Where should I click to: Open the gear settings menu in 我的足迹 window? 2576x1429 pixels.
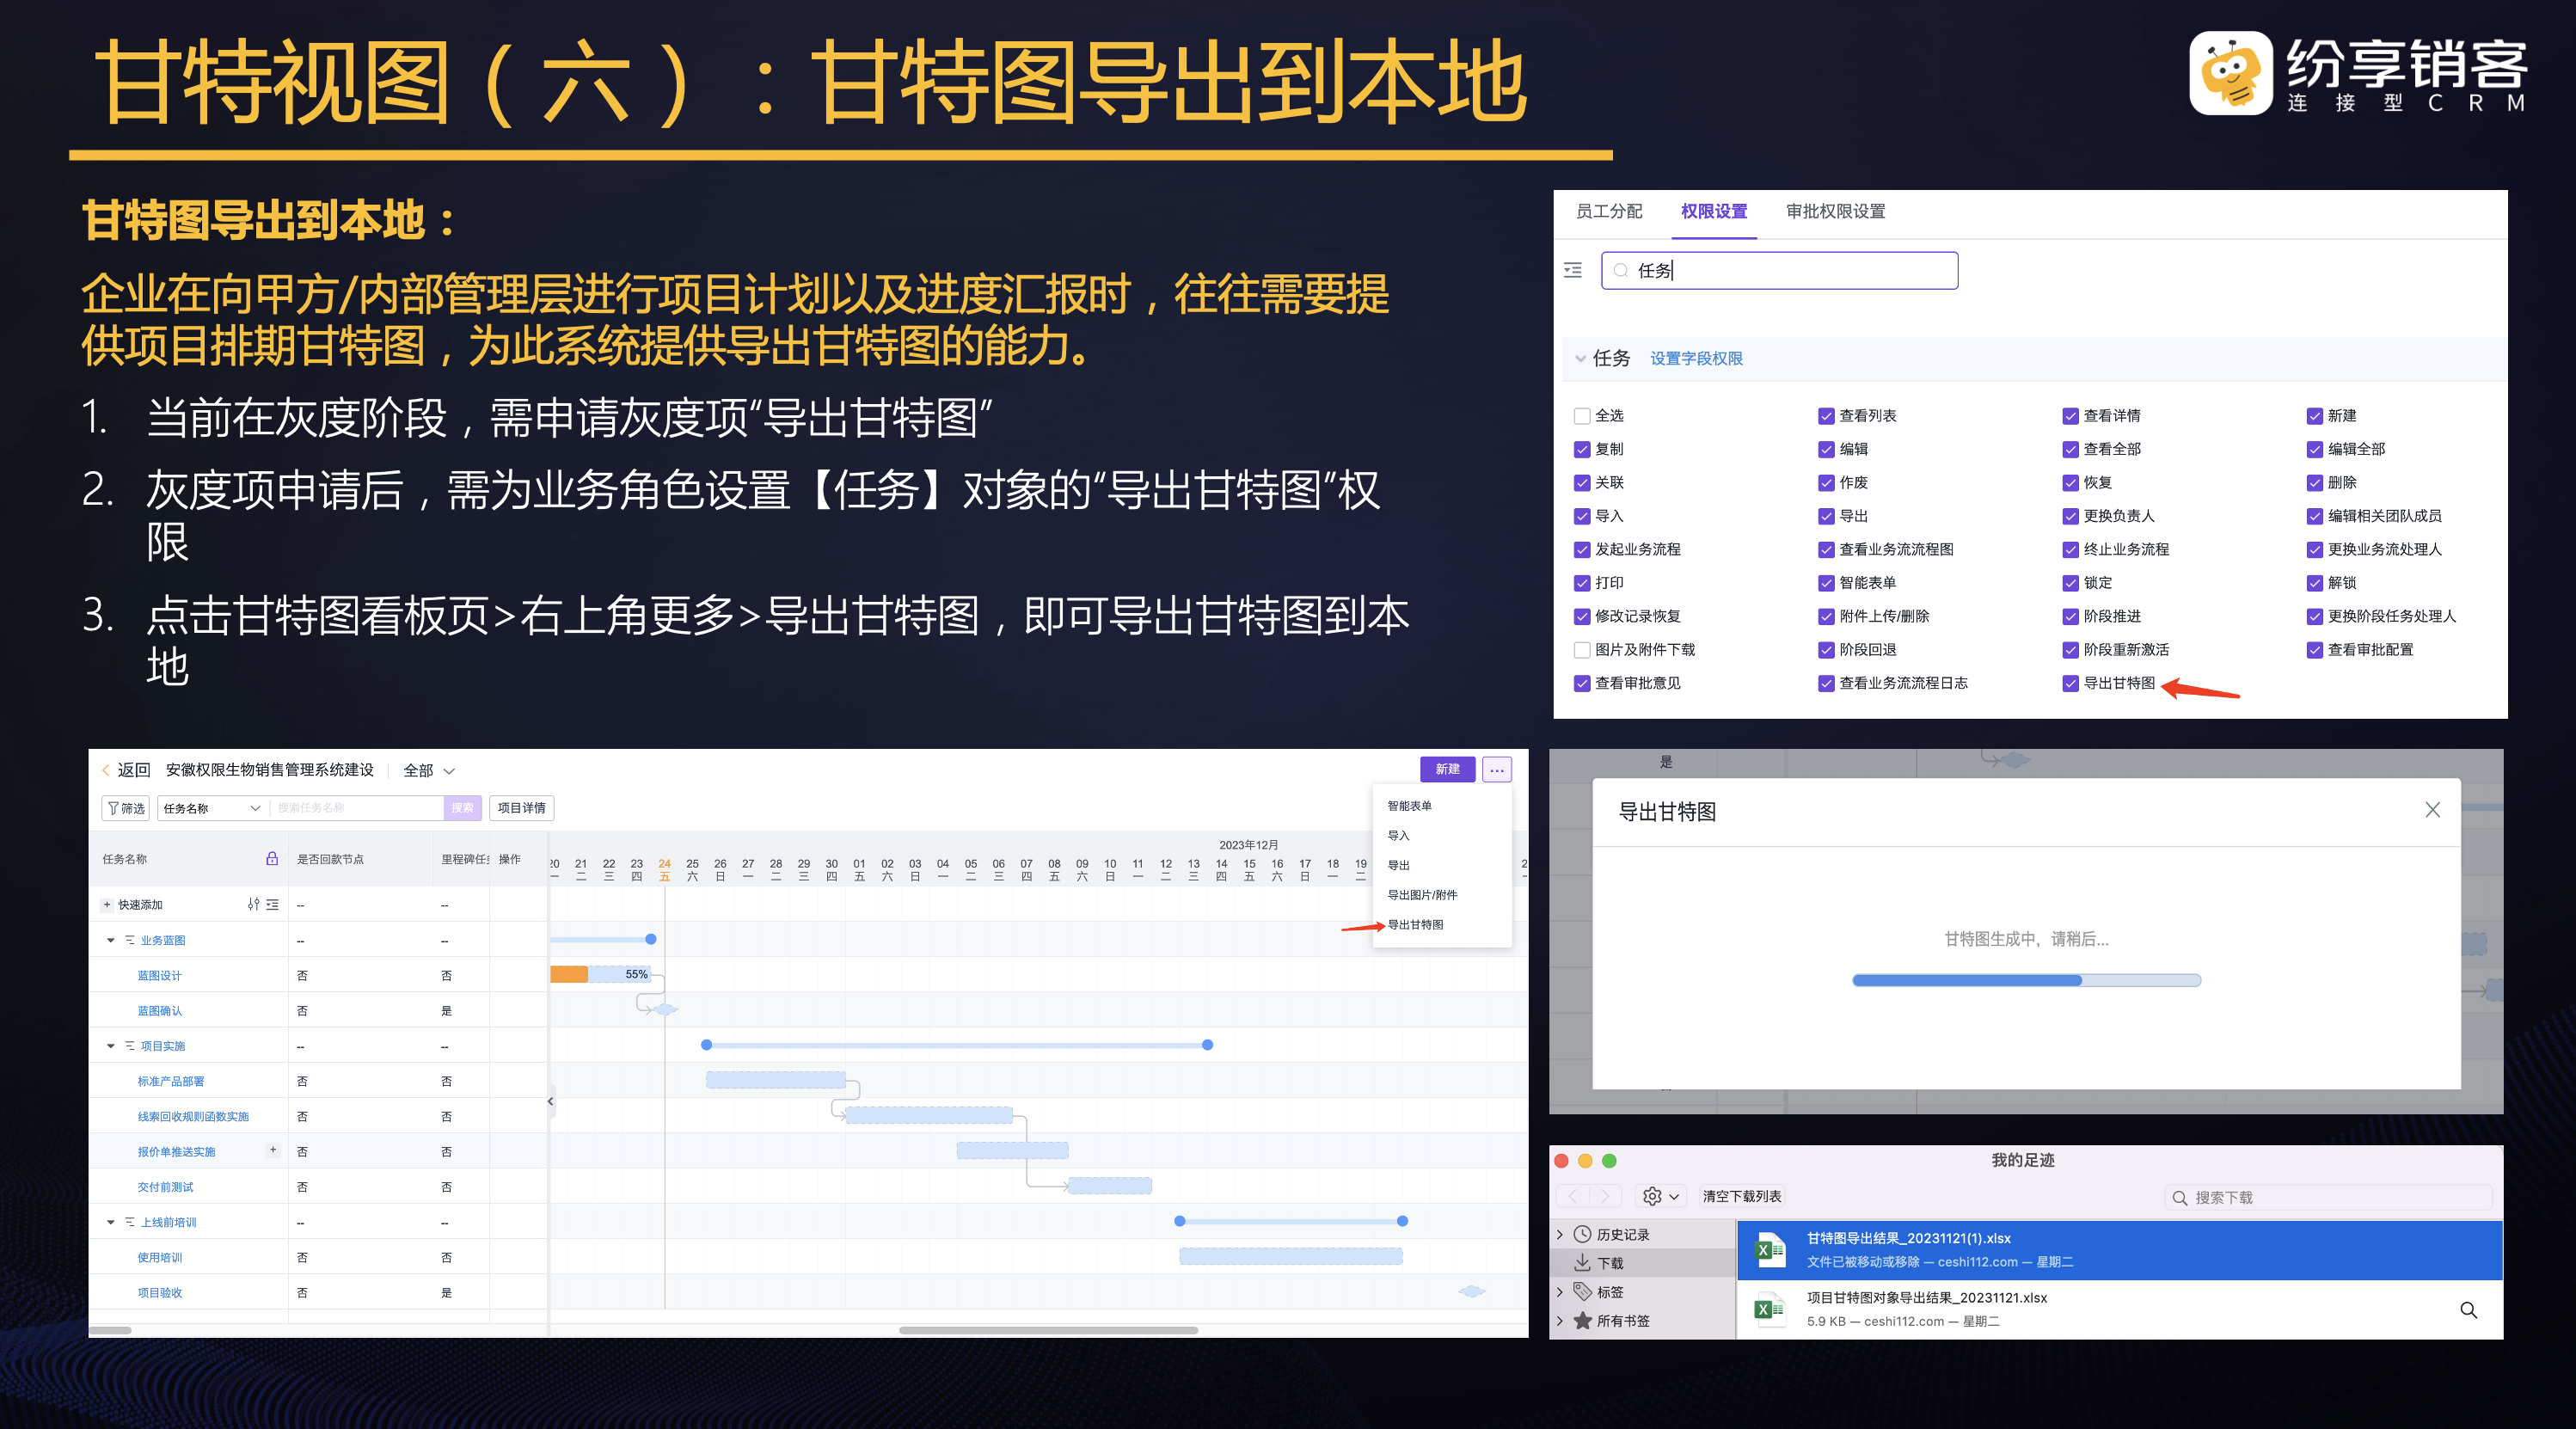(1661, 1196)
